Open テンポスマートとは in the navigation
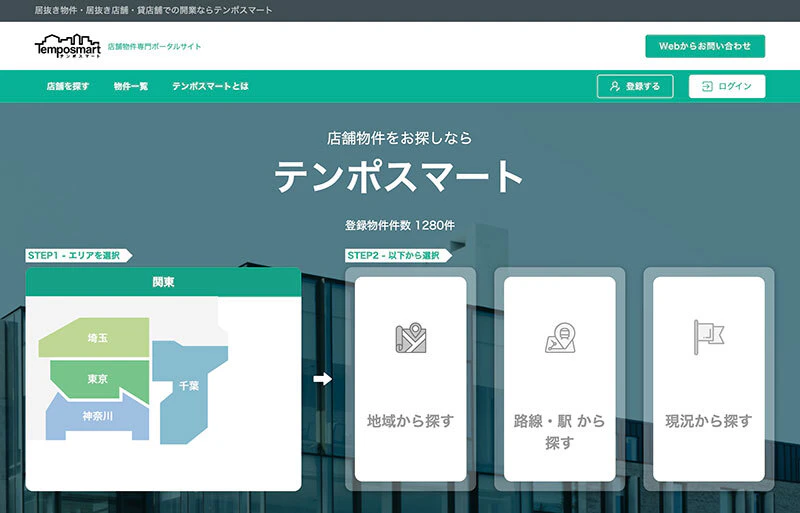 (210, 86)
